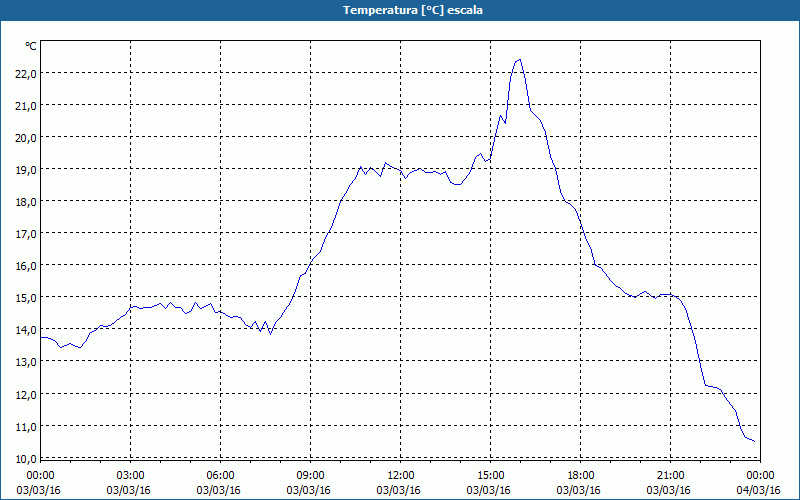800x500 pixels.
Task: Select the 21,0 y-axis label
Action: [27, 106]
